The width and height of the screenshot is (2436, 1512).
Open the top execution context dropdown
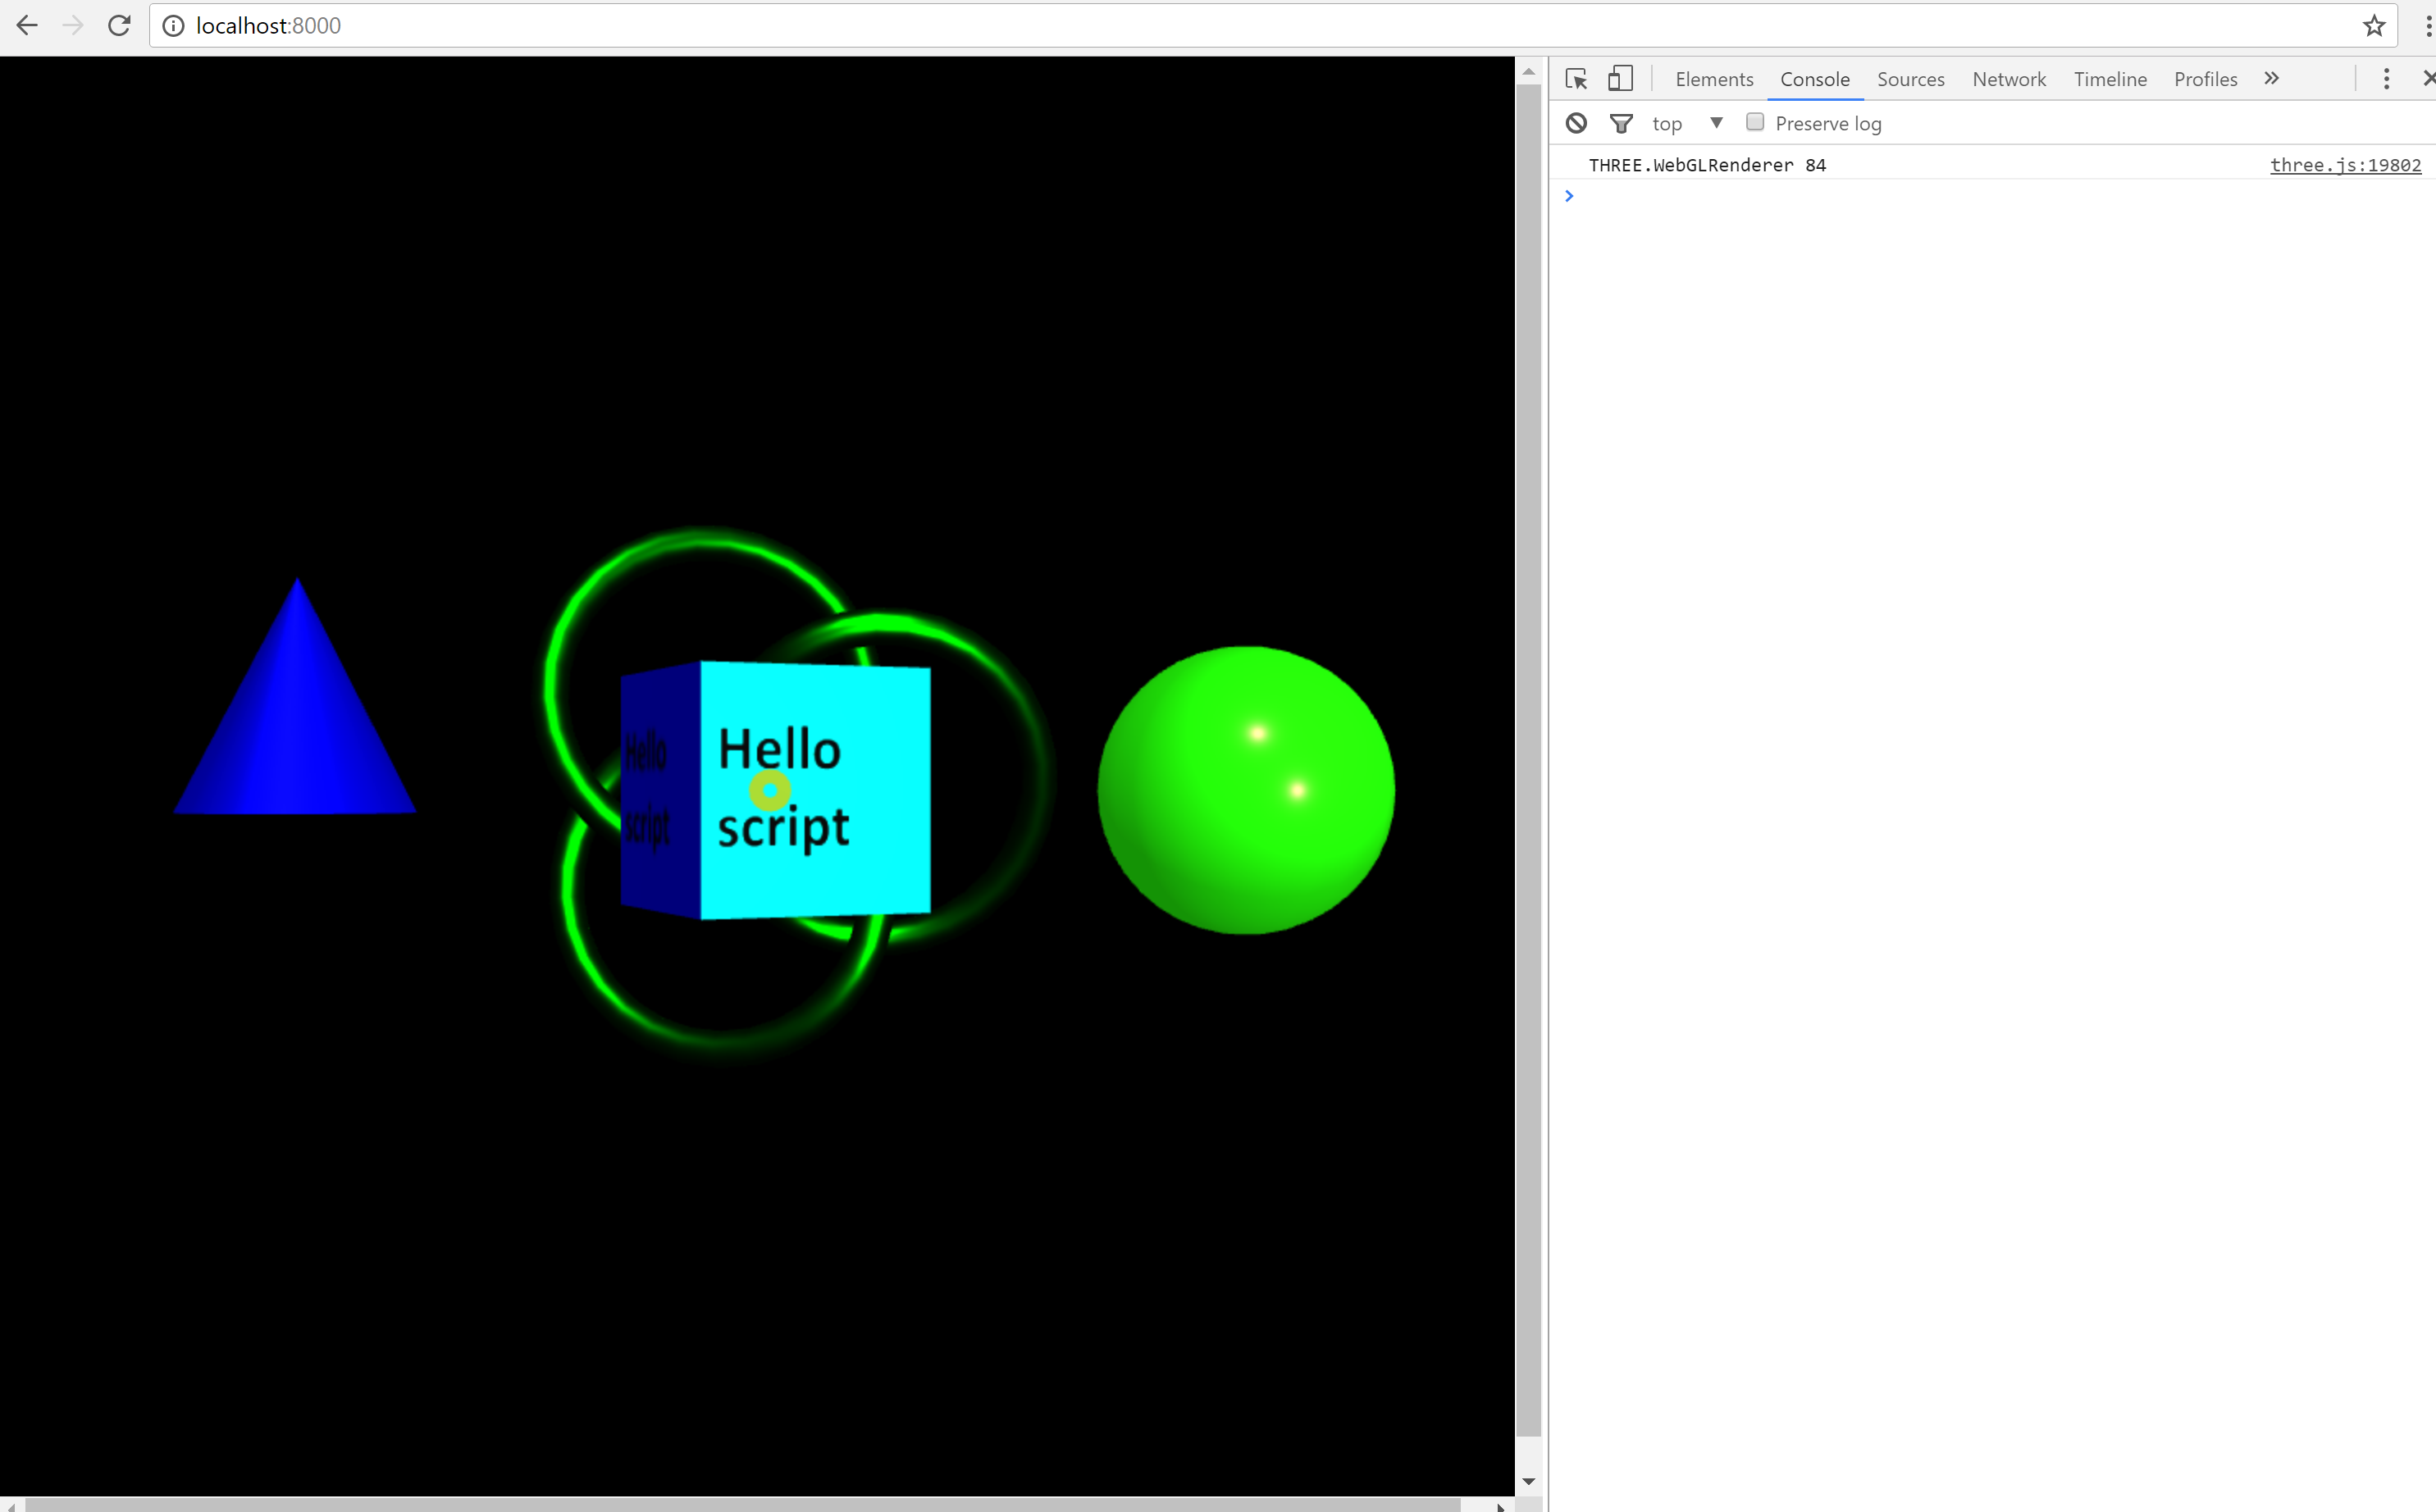click(1688, 123)
